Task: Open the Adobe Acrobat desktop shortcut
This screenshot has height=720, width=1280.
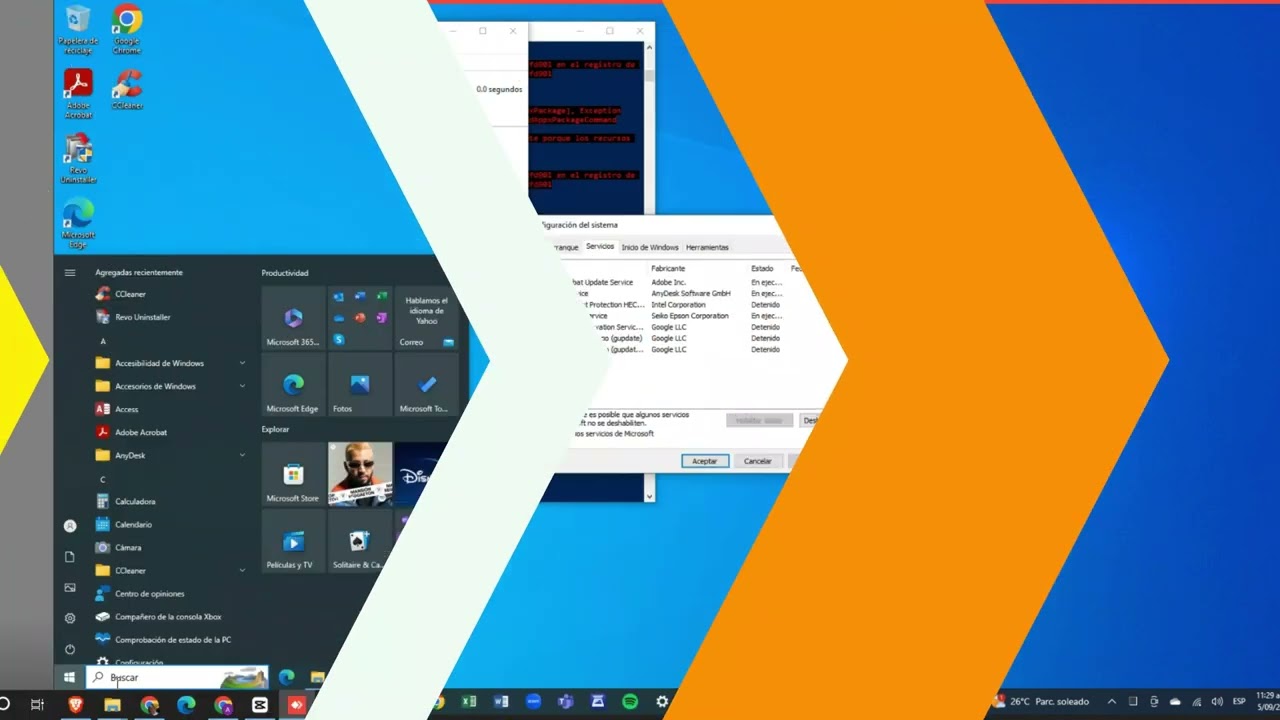Action: point(78,93)
